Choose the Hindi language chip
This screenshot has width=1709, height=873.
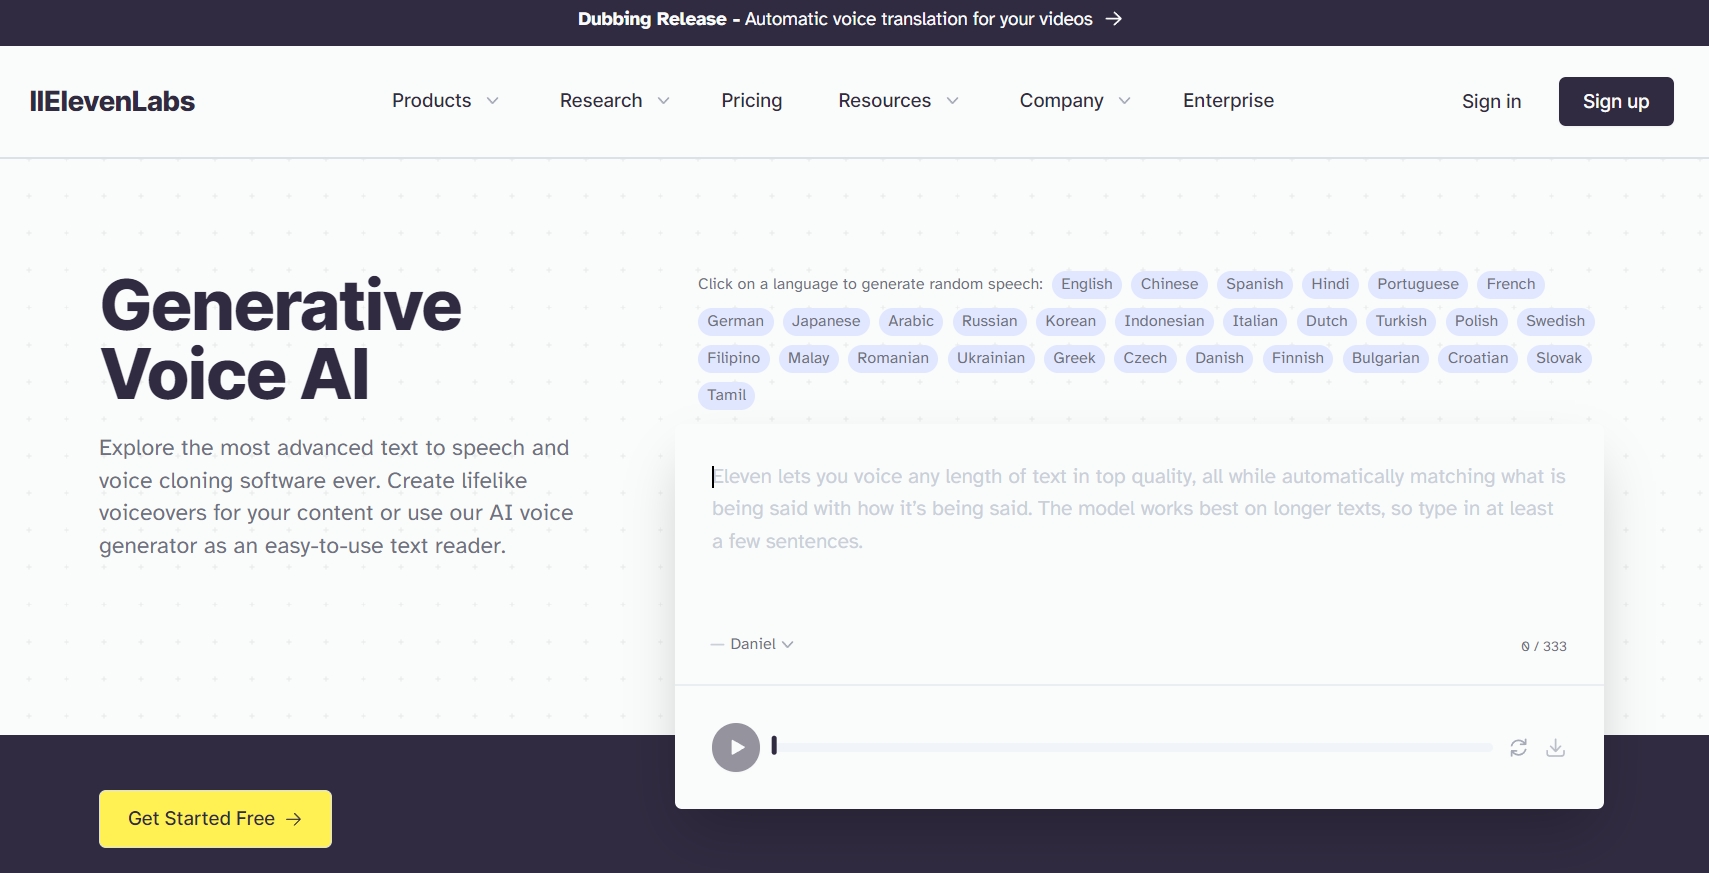coord(1330,284)
